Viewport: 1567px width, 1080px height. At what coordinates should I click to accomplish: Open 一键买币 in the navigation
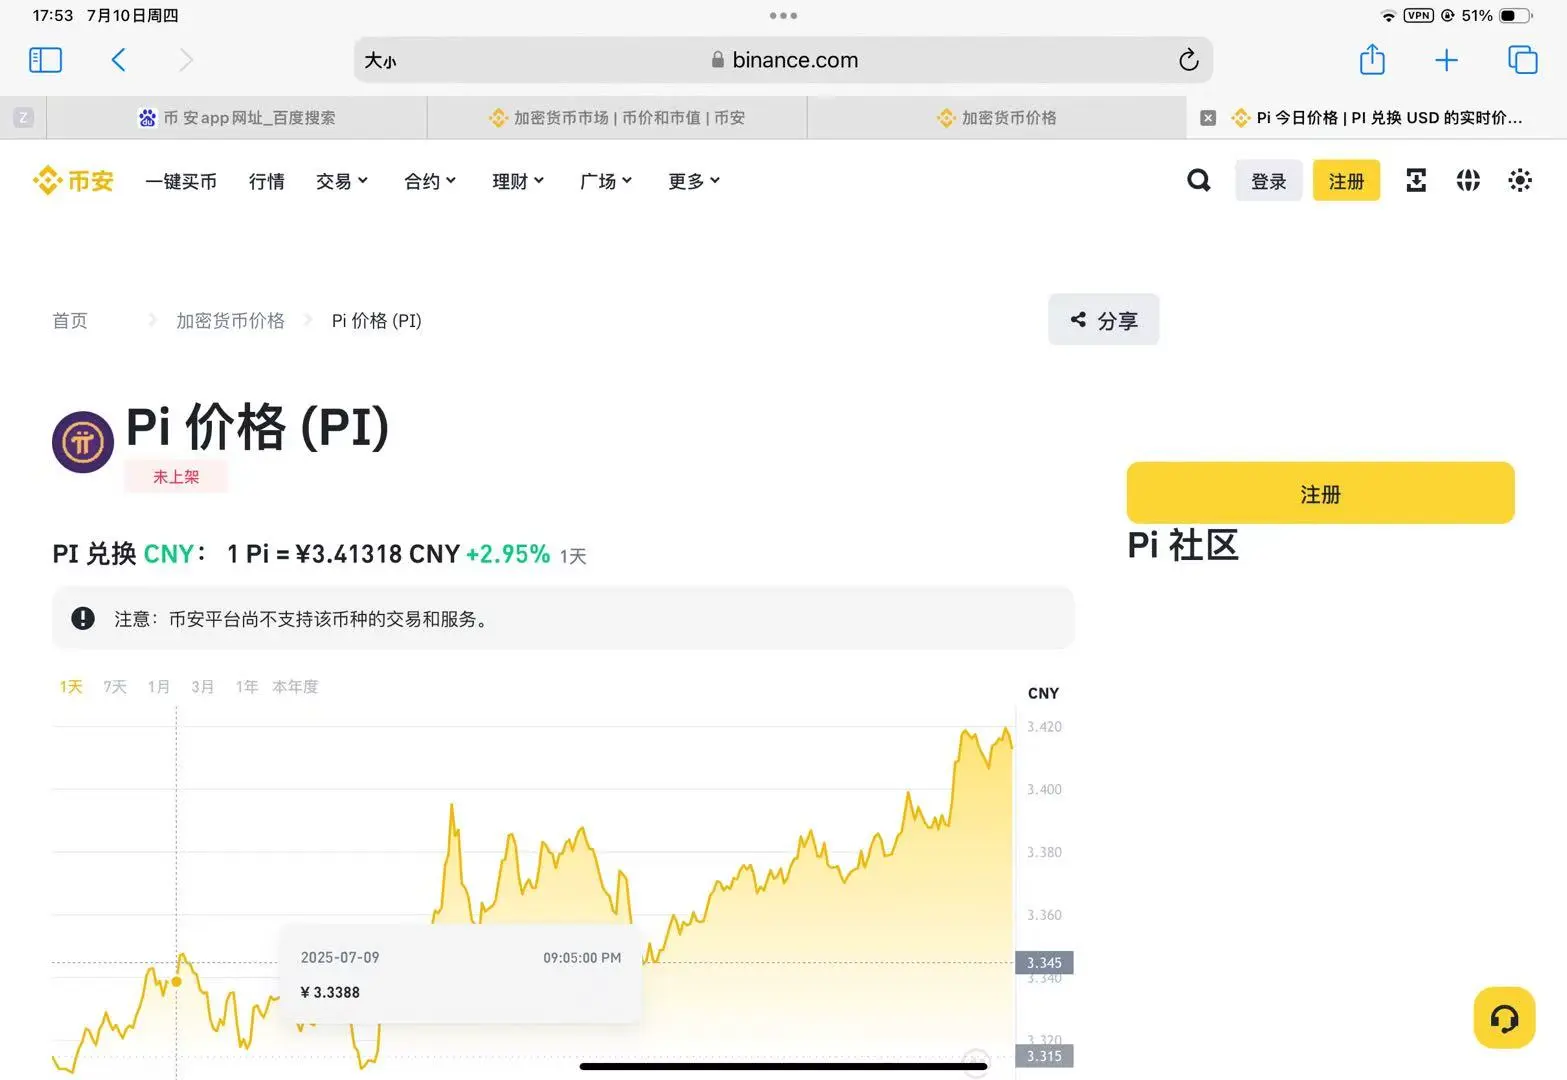[x=181, y=181]
